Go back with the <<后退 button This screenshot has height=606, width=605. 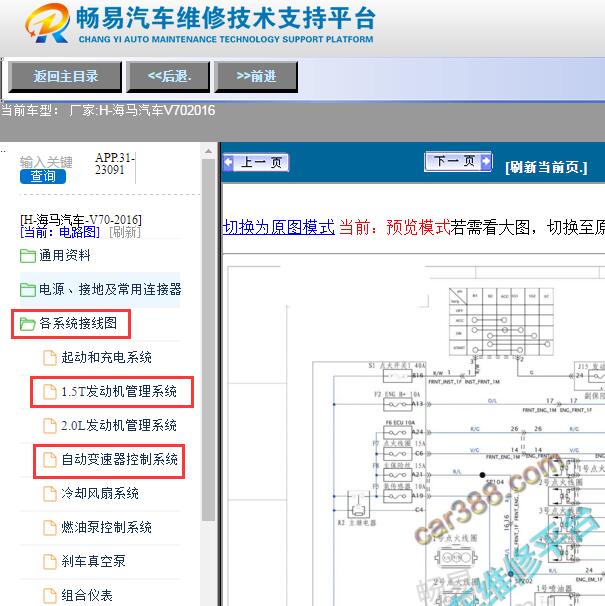point(168,77)
